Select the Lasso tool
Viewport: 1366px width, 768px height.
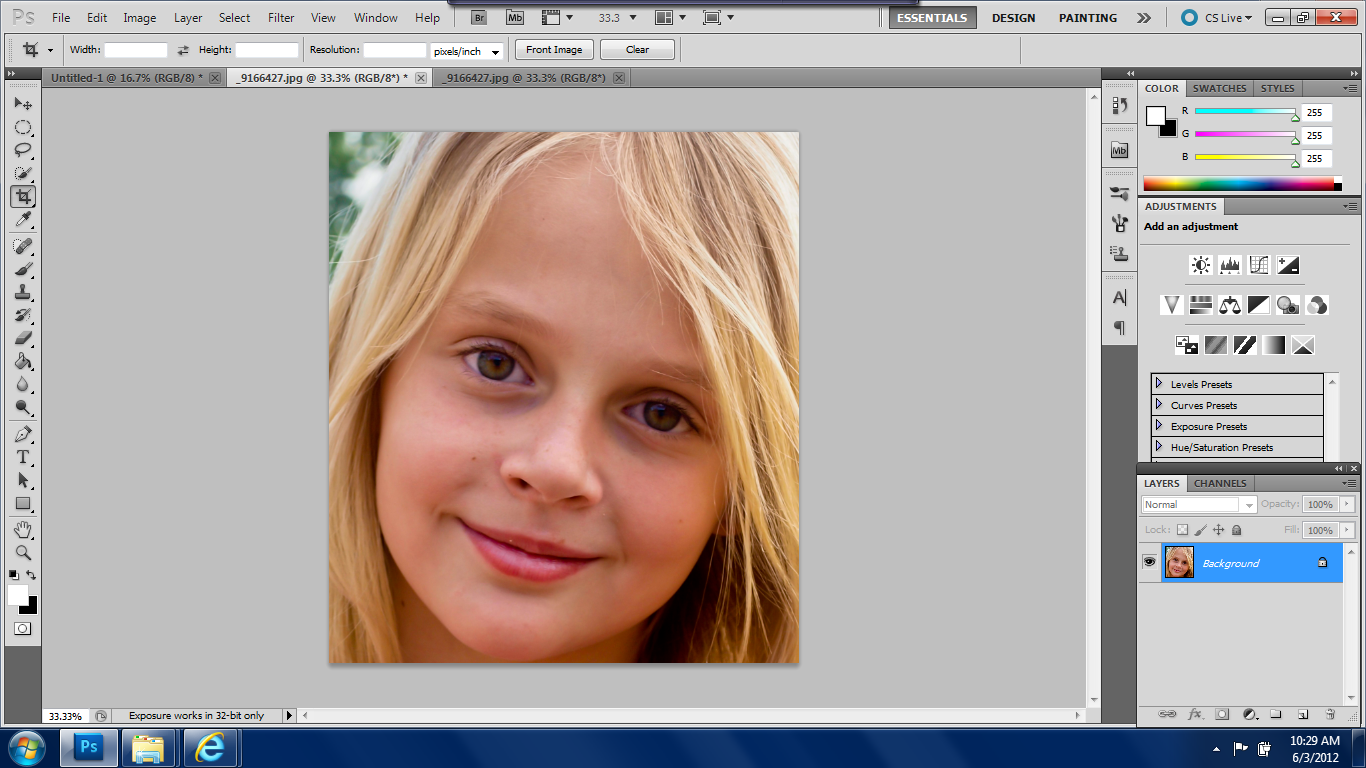(x=23, y=150)
